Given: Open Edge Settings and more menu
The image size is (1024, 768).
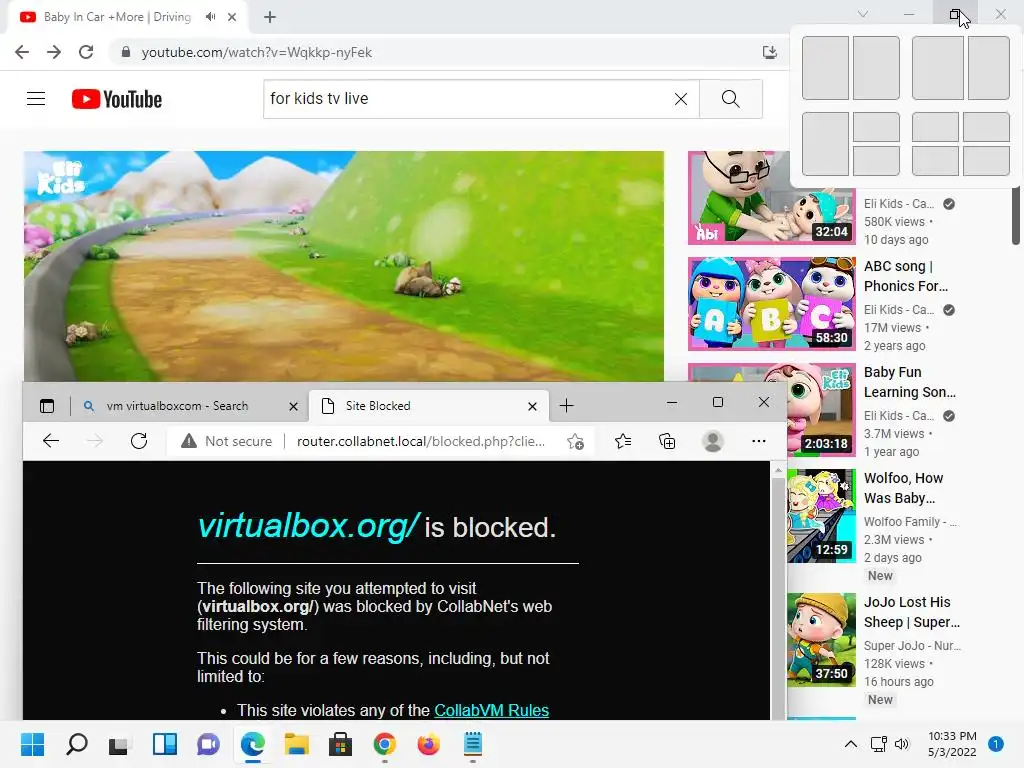Looking at the screenshot, I should [758, 441].
